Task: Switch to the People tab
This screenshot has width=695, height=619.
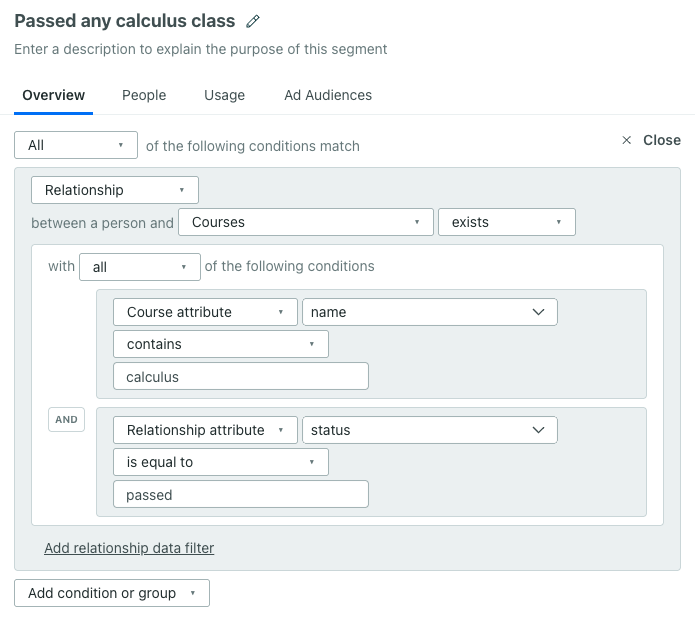Action: coord(144,95)
